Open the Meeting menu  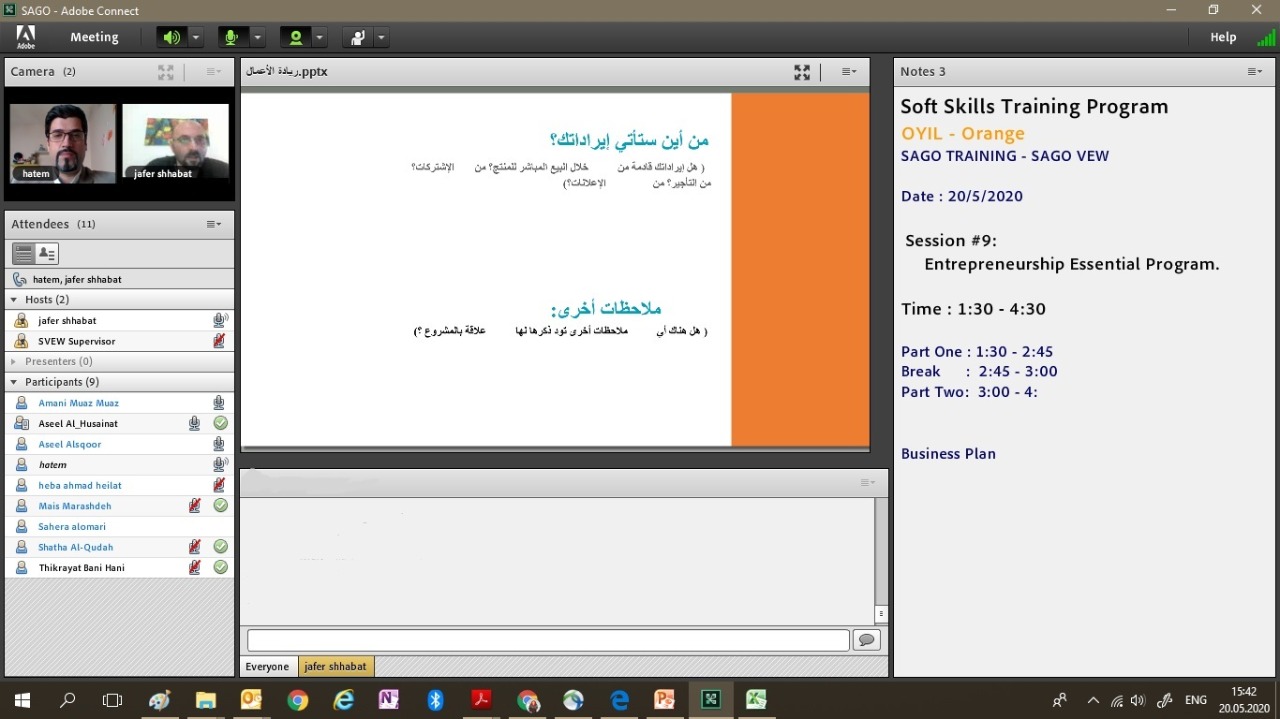click(x=94, y=37)
